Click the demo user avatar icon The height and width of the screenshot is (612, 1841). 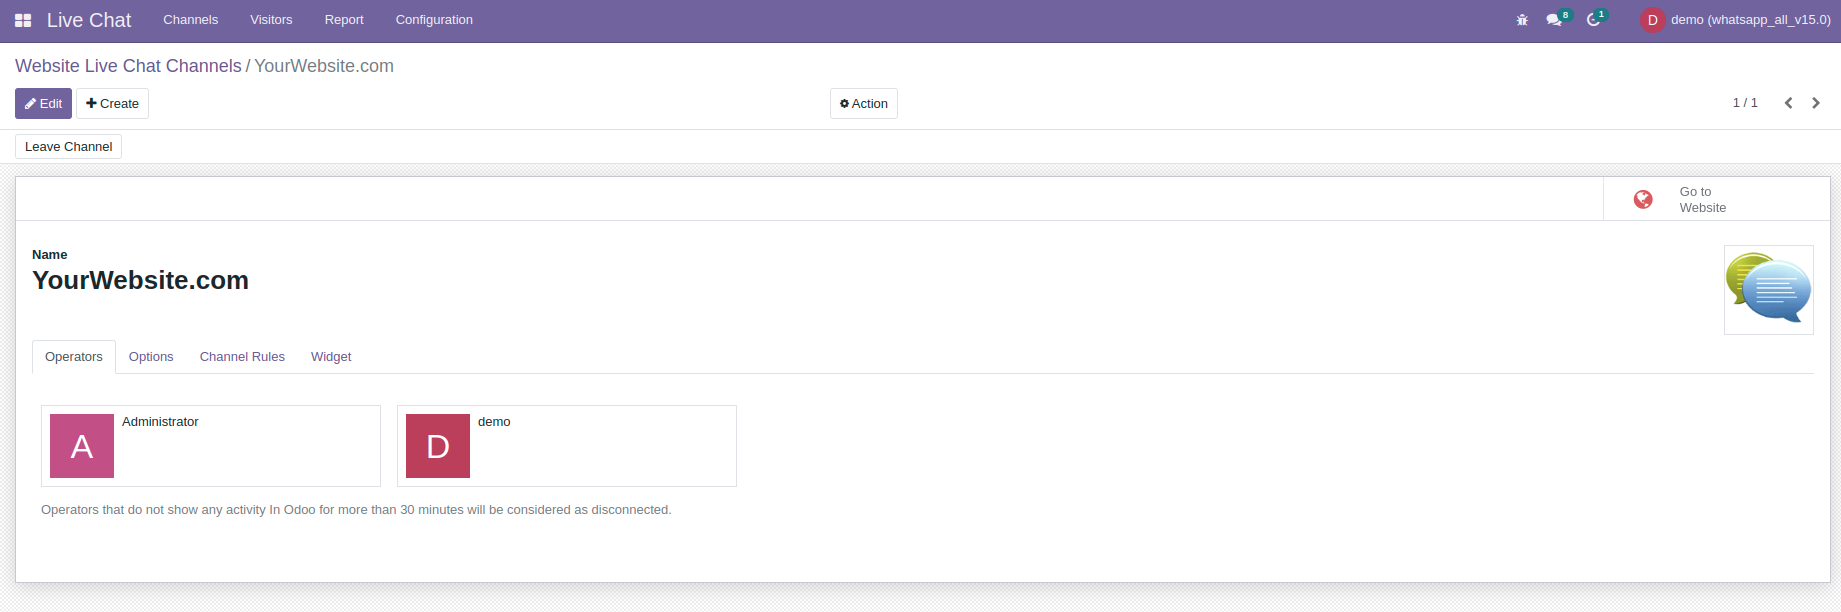pos(1652,20)
